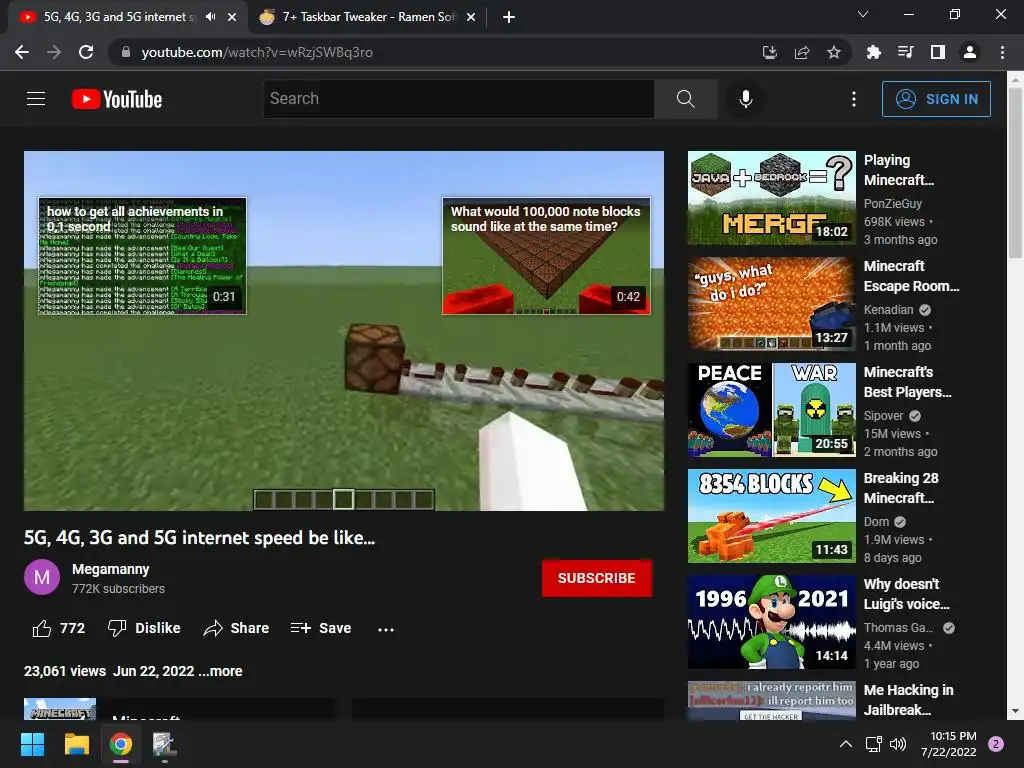Click the Minecraft game card thumbnail
Image resolution: width=1024 pixels, height=768 pixels.
tap(60, 709)
